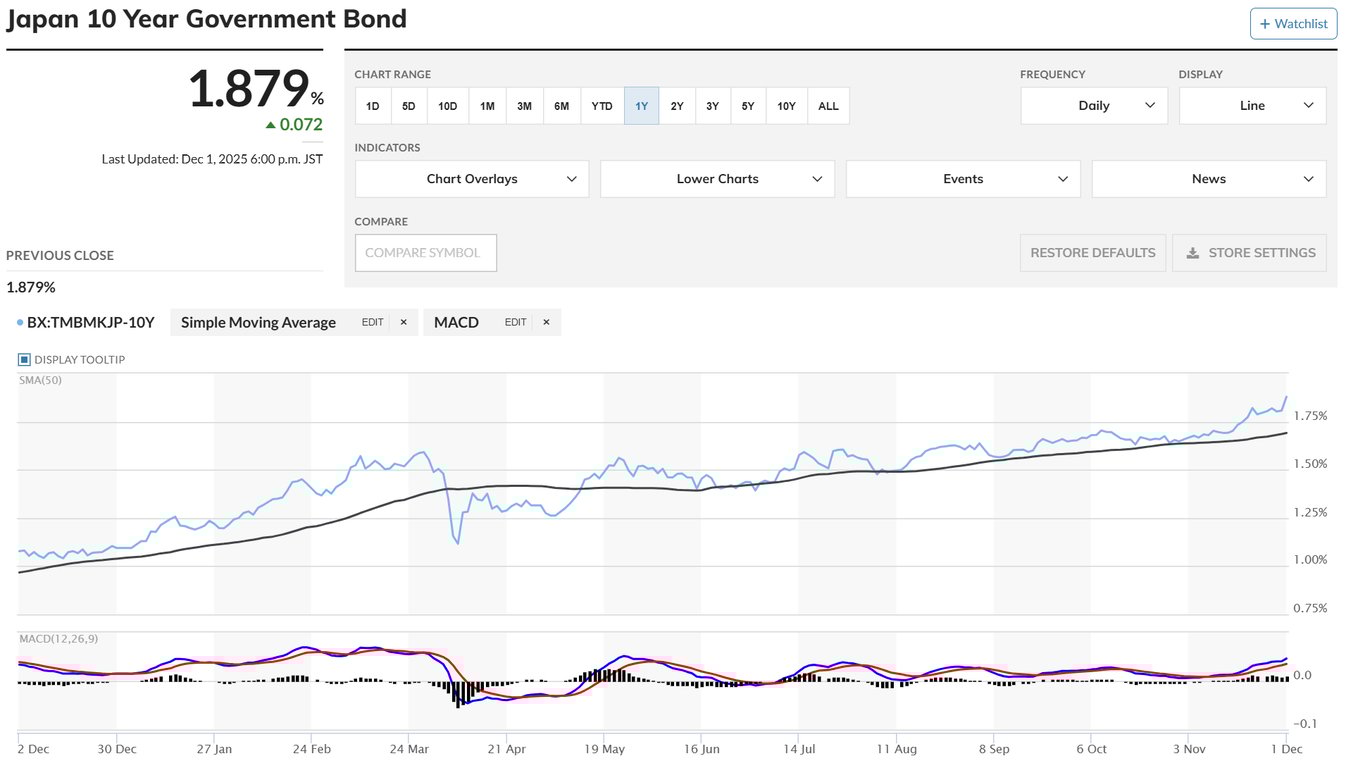Viewport: 1346px width, 768px height.
Task: Open the Events dropdown
Action: coord(962,178)
